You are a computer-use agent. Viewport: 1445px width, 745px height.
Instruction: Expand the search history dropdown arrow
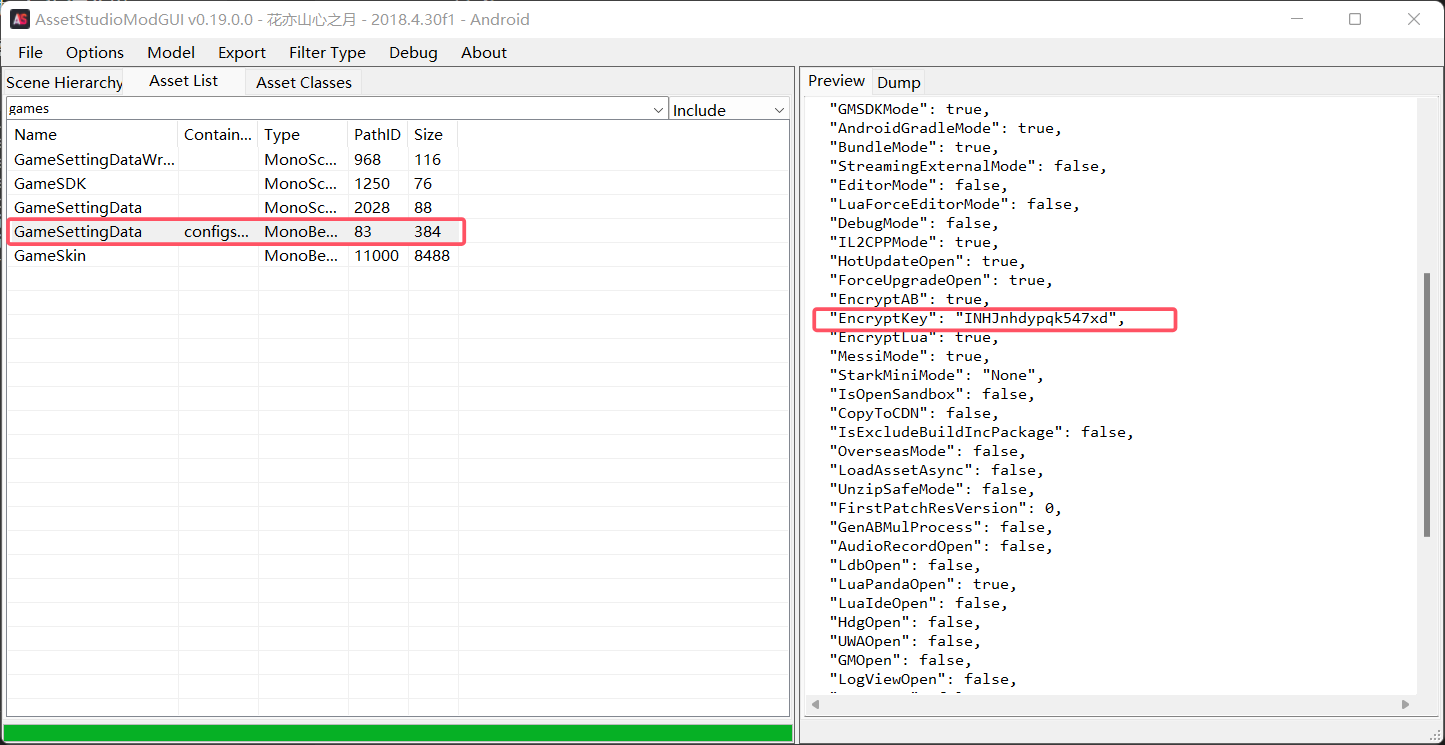[x=658, y=109]
